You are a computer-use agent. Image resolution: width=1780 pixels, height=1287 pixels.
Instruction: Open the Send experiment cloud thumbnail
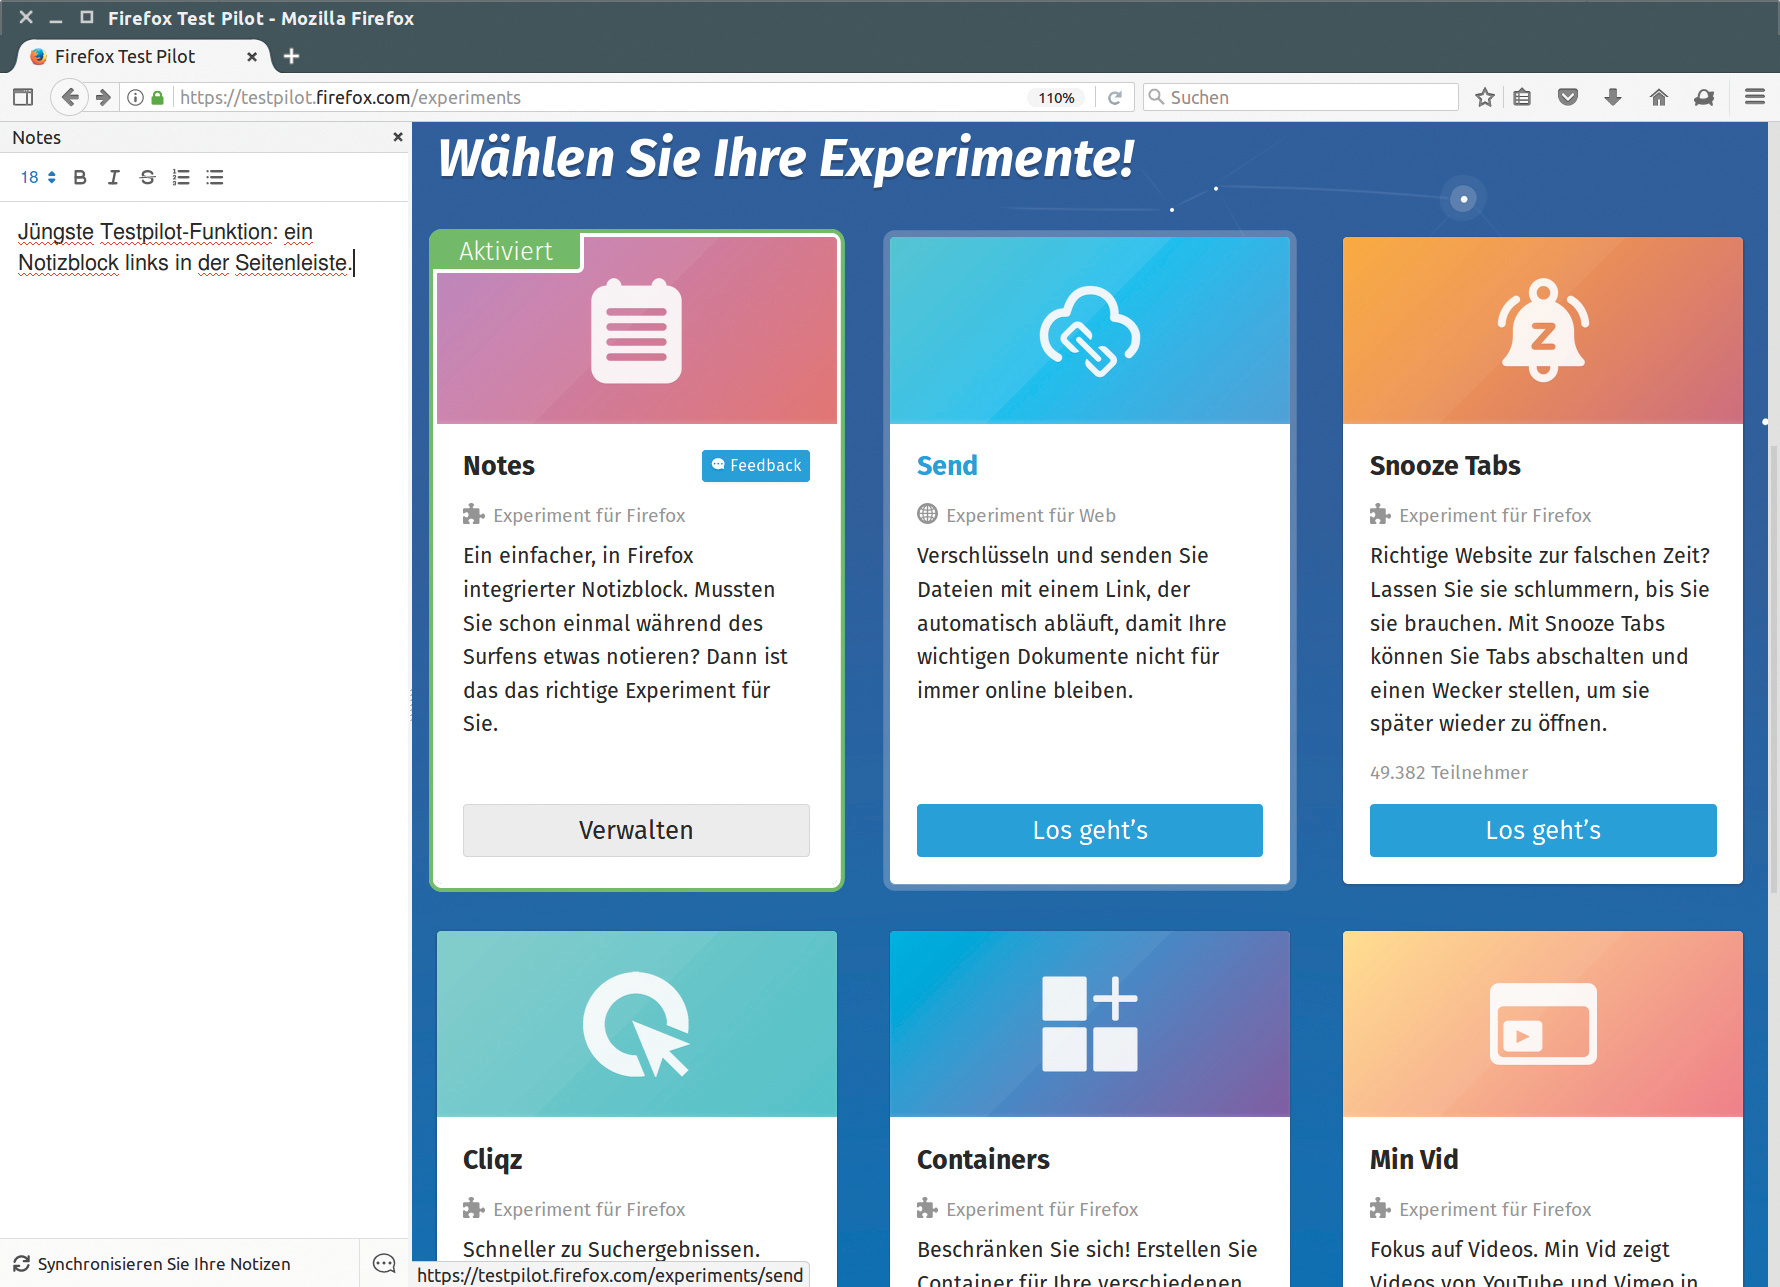pyautogui.click(x=1090, y=331)
